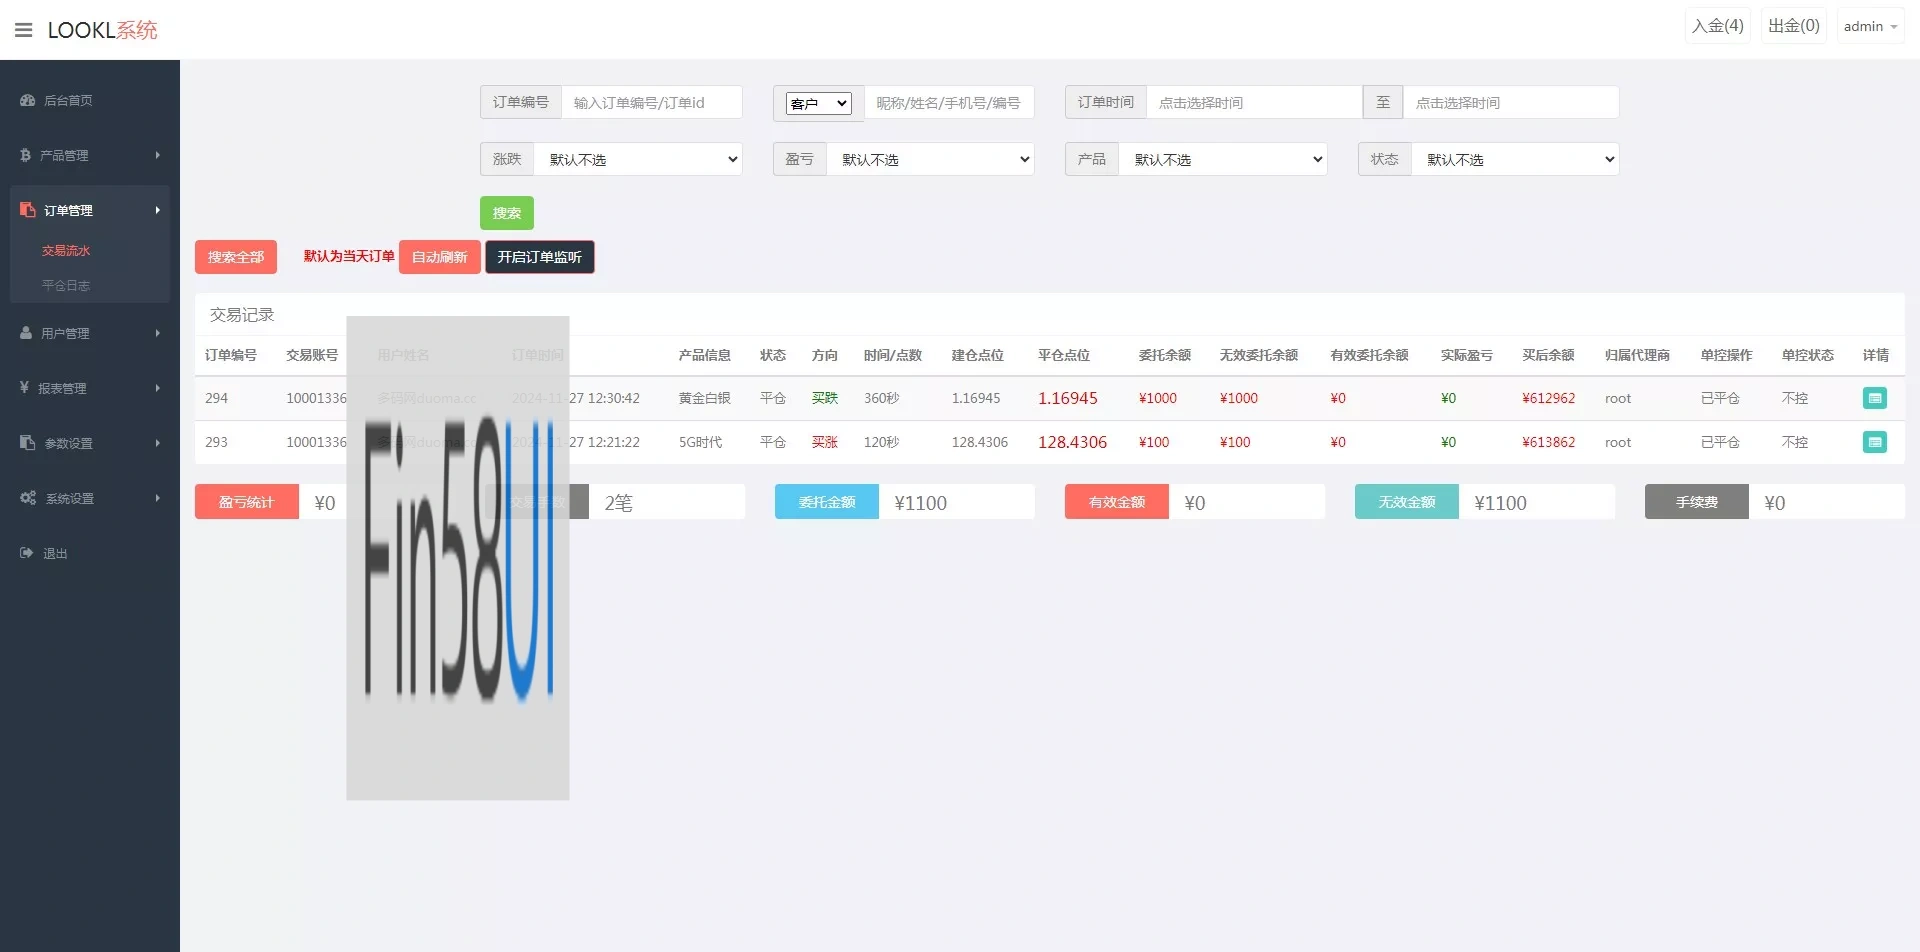Open the 客户 type selector
The image size is (1920, 952).
[x=818, y=103]
